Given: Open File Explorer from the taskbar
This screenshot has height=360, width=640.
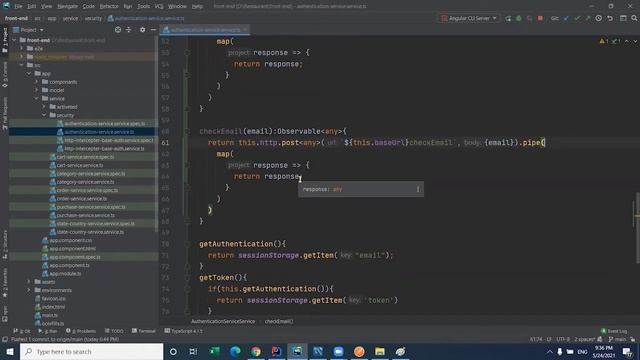Looking at the screenshot, I should tap(380, 351).
